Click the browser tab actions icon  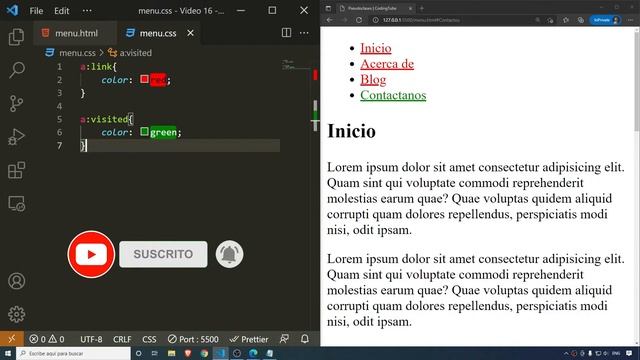click(328, 8)
